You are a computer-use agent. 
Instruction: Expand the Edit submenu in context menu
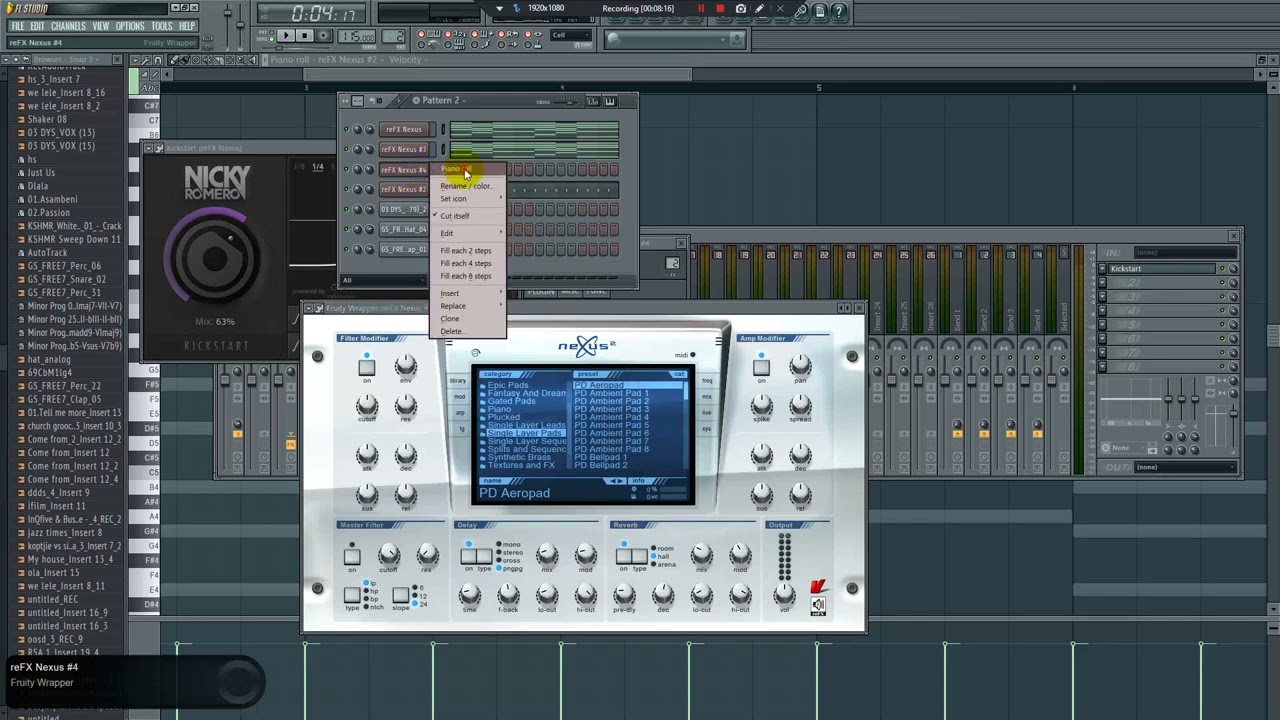[467, 233]
